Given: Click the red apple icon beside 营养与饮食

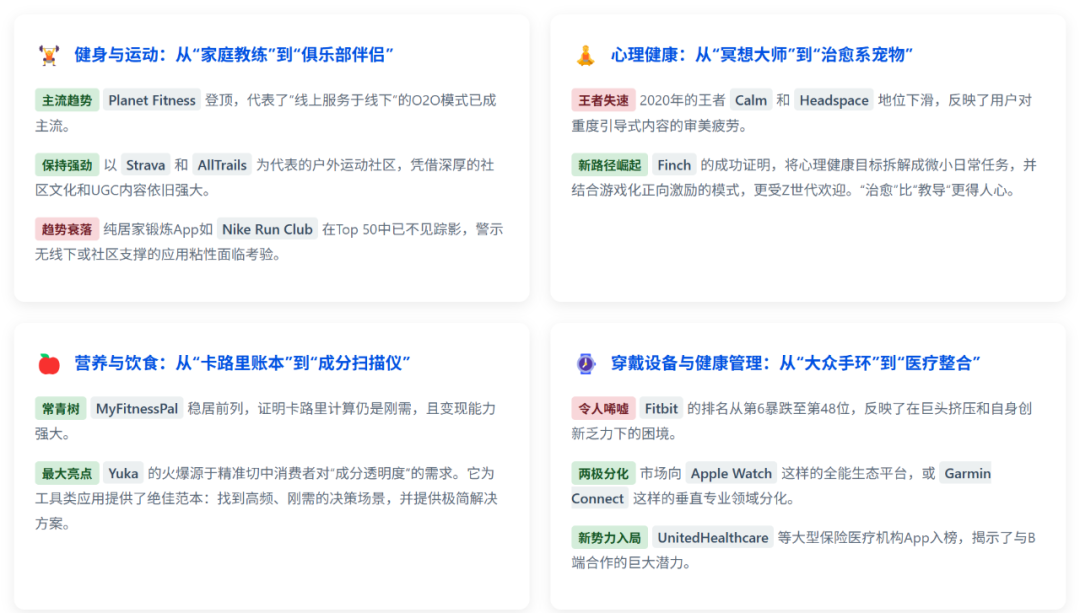Looking at the screenshot, I should 48,363.
